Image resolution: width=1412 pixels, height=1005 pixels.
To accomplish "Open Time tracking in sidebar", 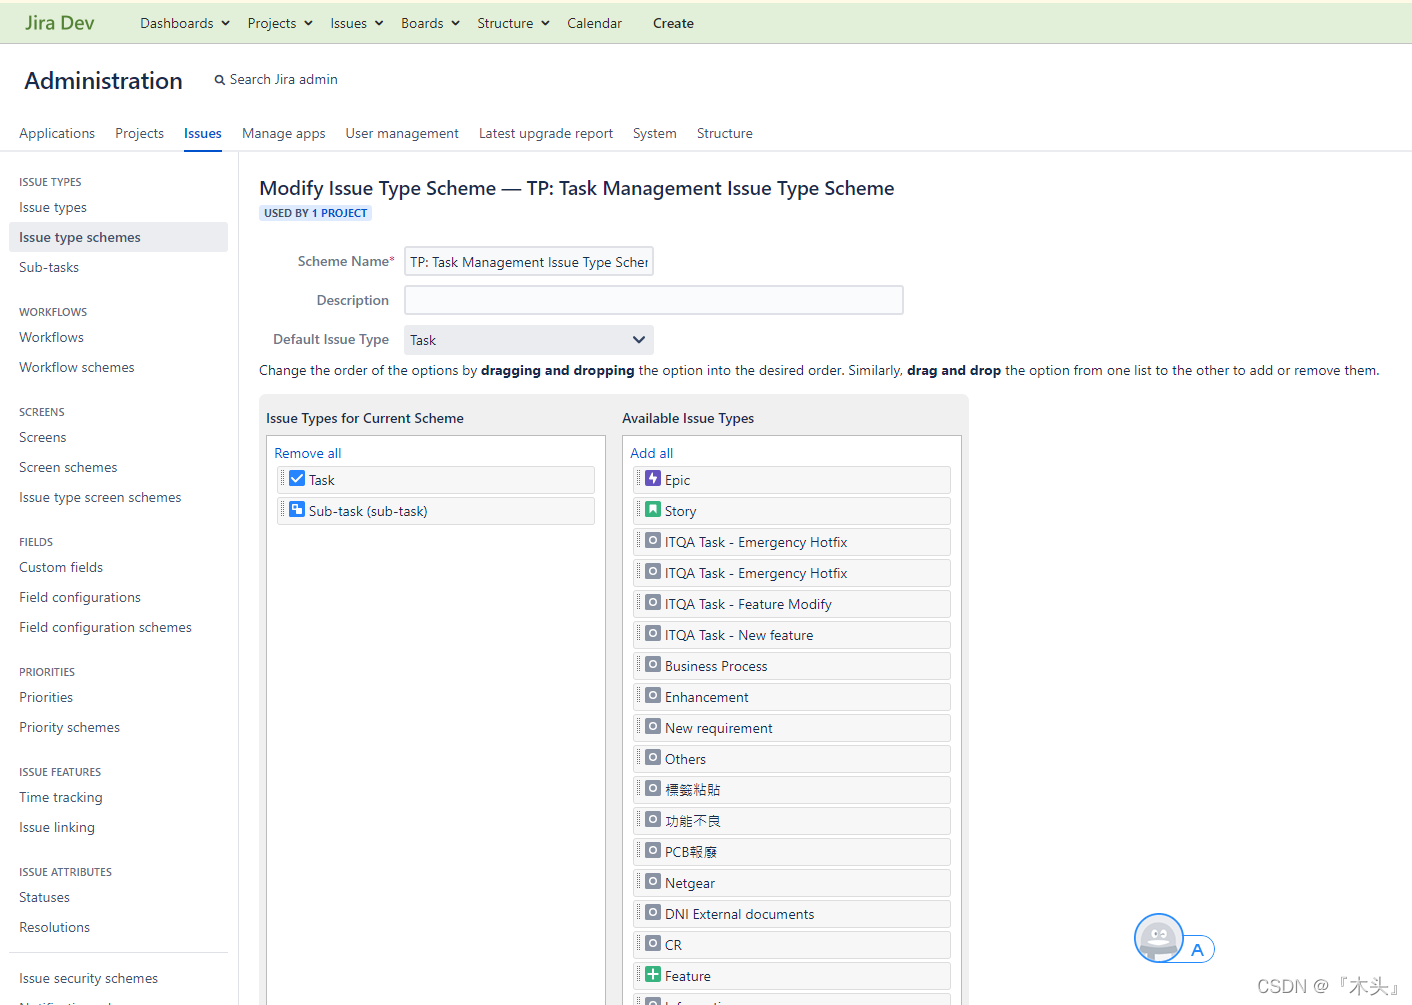I will [61, 797].
